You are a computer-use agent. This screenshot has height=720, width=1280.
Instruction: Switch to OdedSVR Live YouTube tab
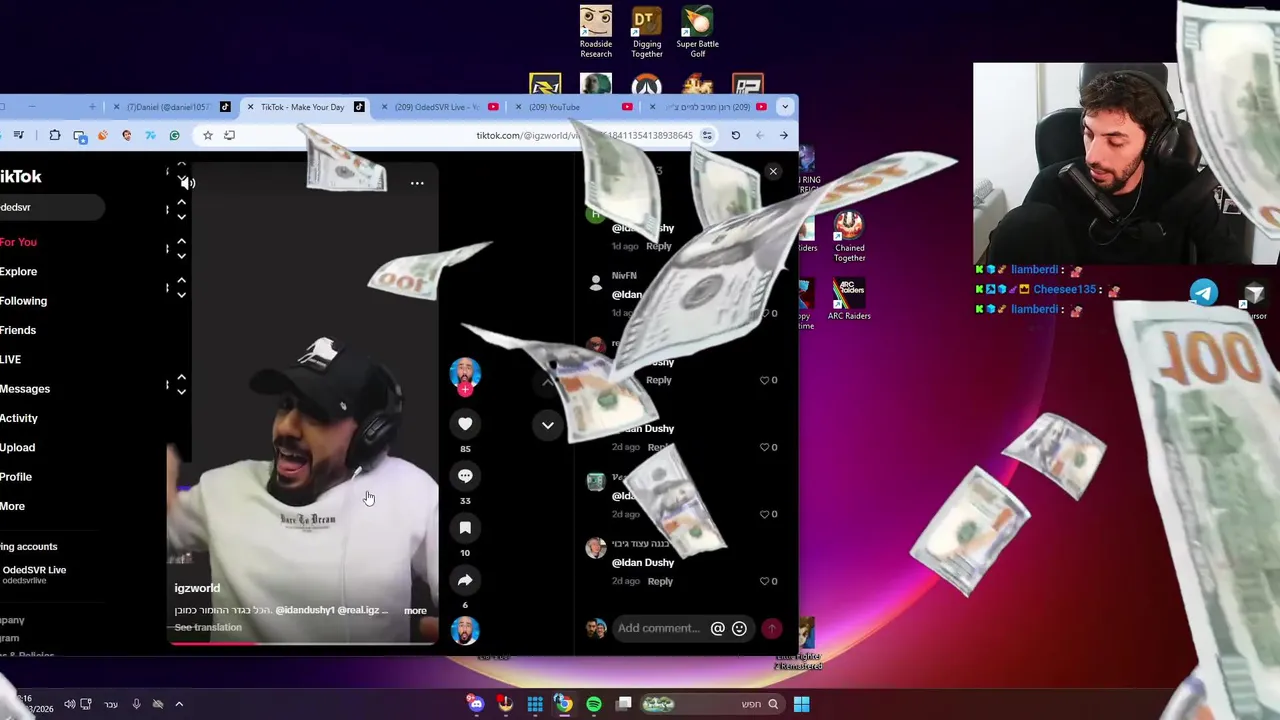pos(437,107)
